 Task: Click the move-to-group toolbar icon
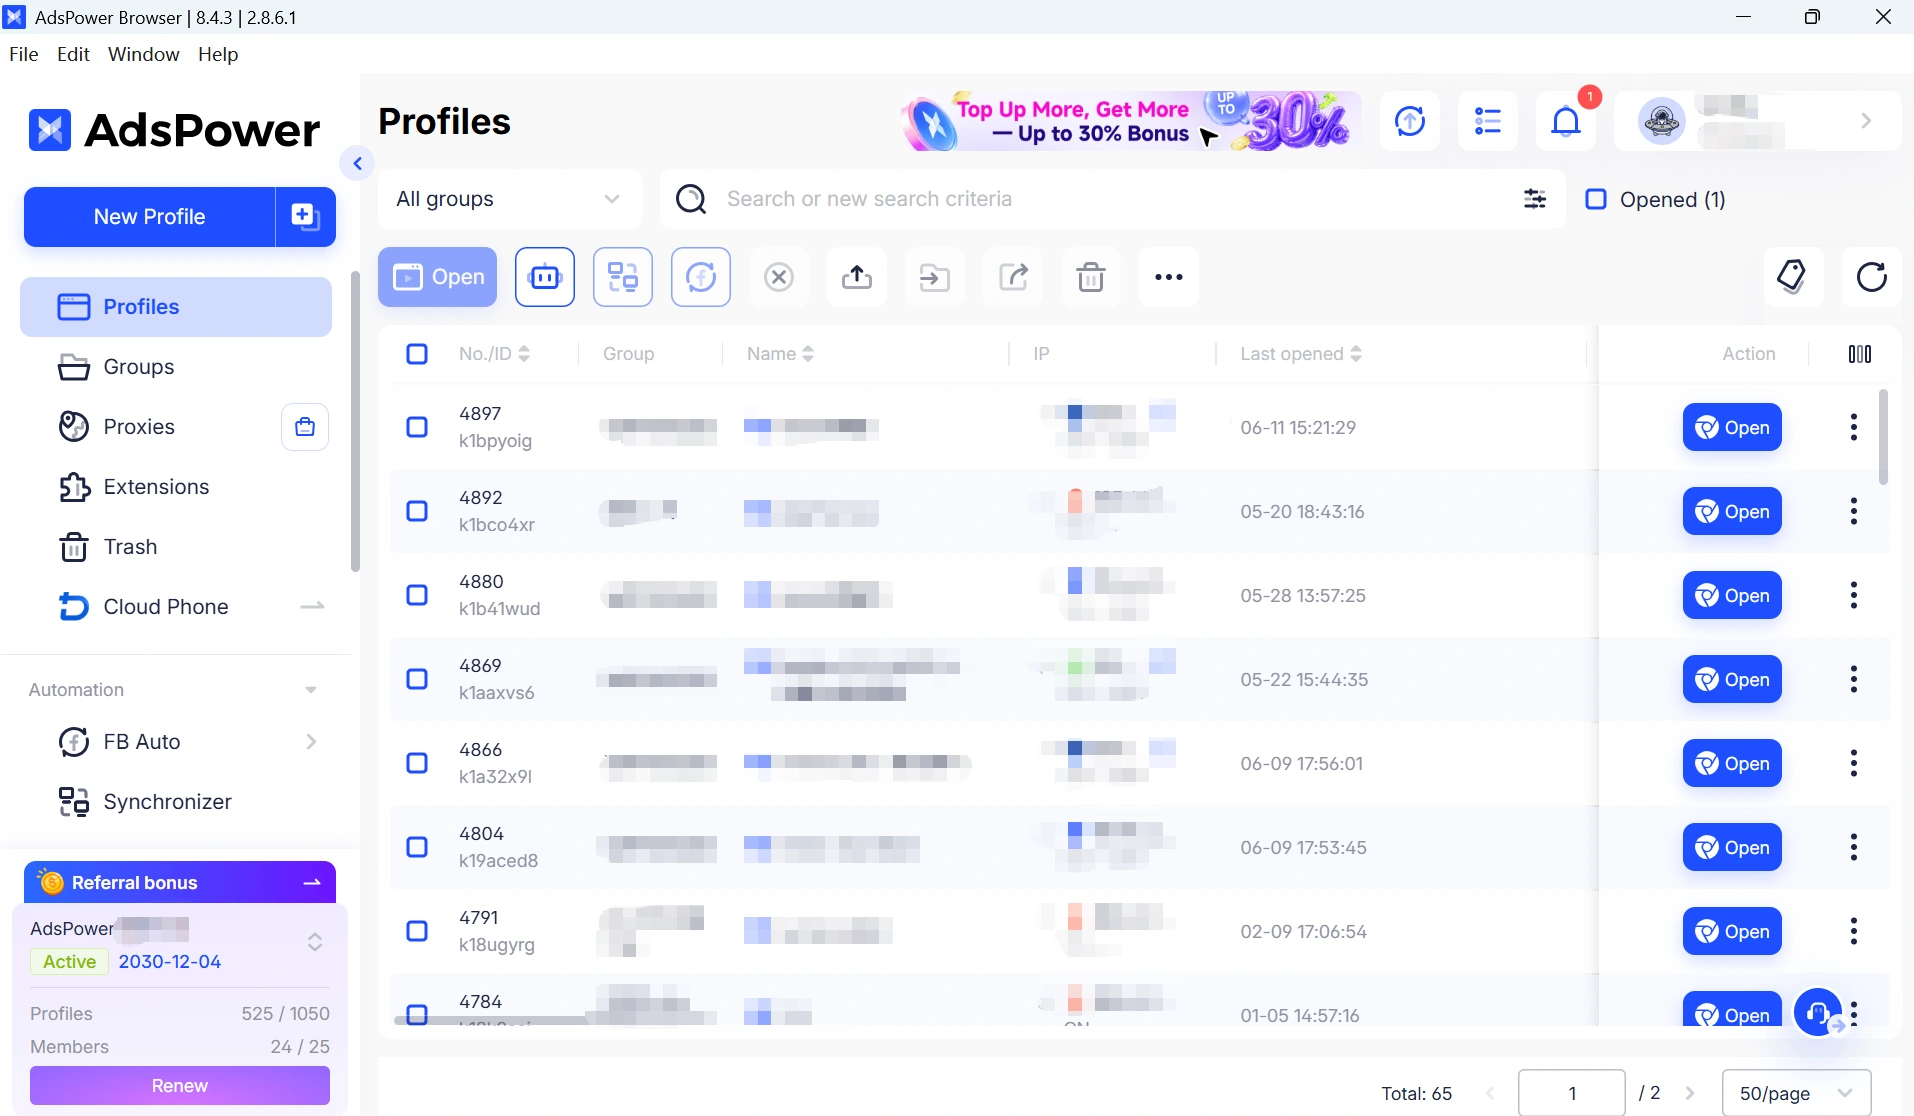click(935, 277)
